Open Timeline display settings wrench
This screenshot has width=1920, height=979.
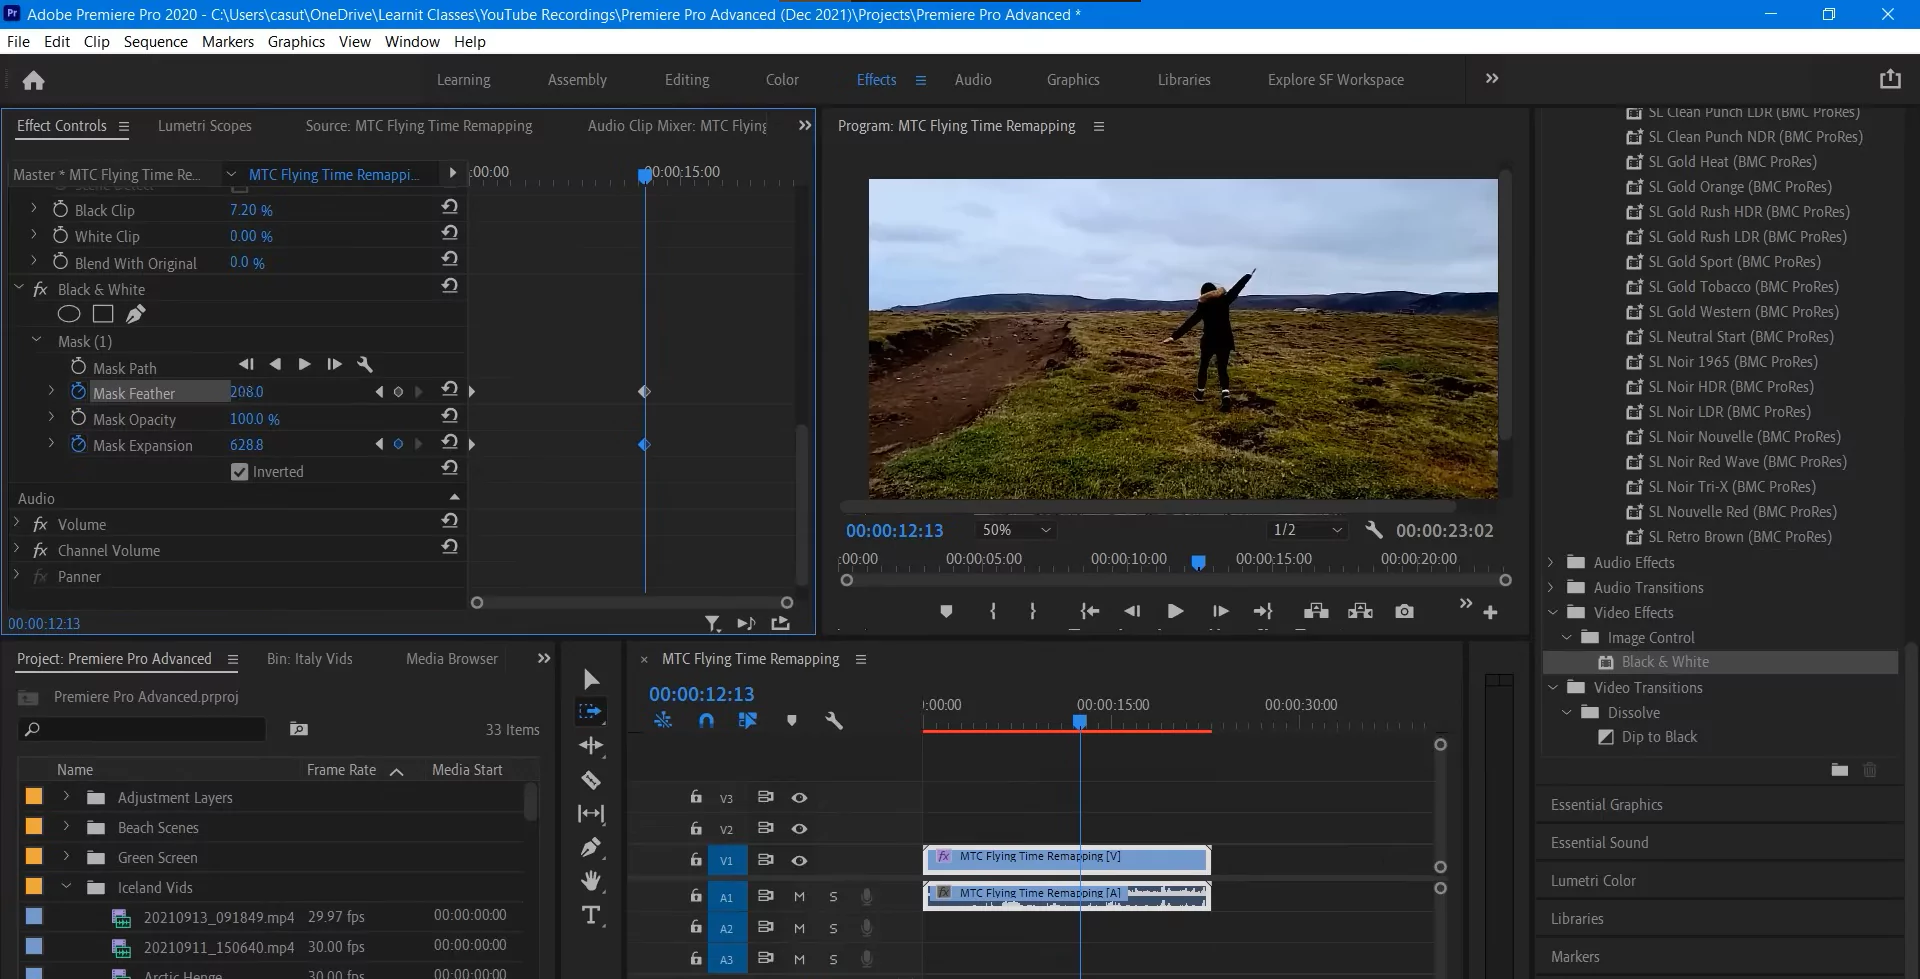pos(834,720)
